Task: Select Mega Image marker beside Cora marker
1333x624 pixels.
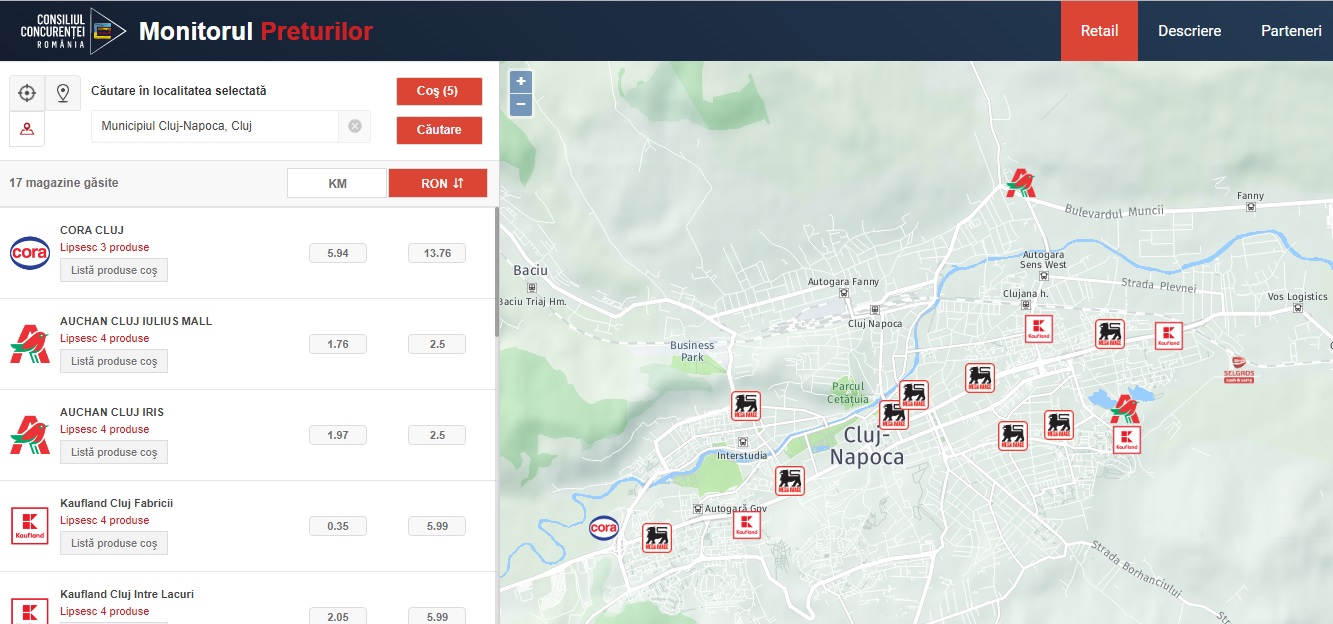Action: point(657,538)
